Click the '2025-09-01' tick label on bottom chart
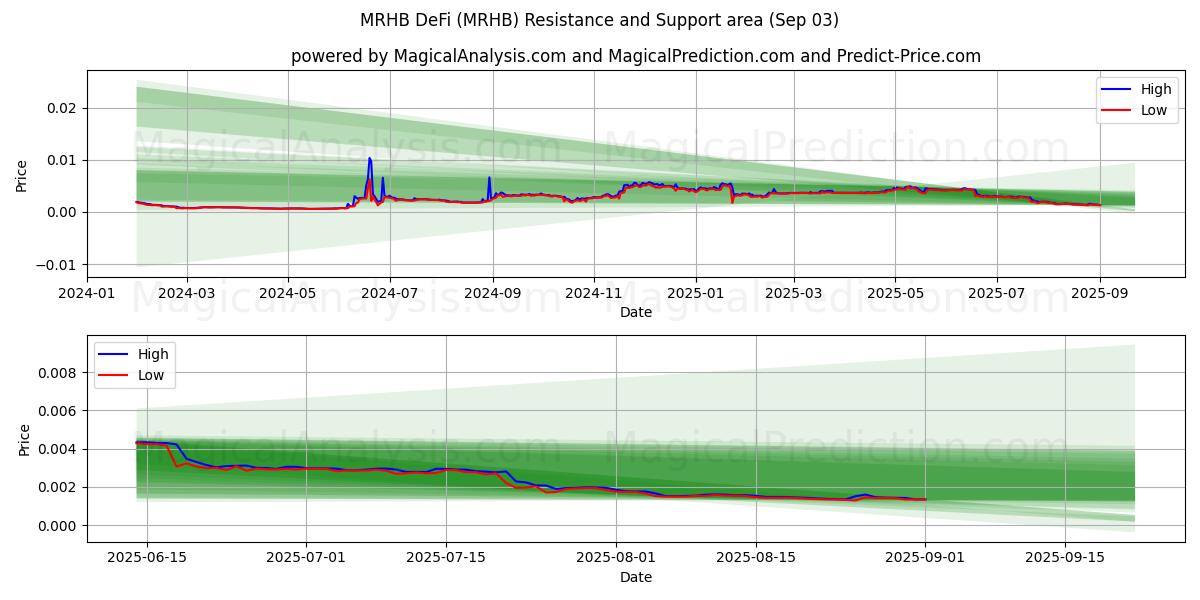This screenshot has height=600, width=1200. click(925, 558)
